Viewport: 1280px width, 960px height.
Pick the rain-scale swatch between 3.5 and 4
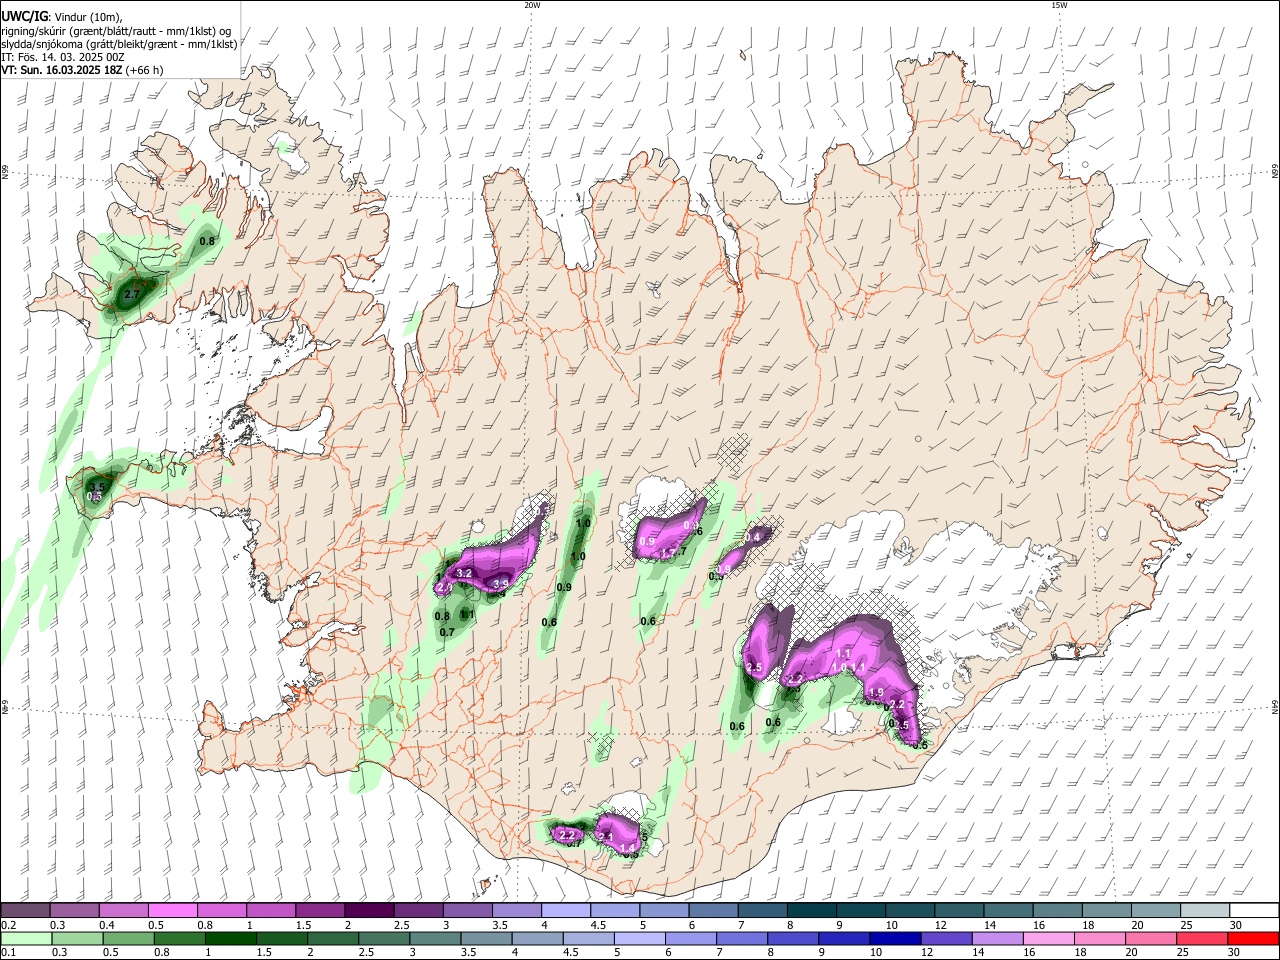[x=485, y=938]
